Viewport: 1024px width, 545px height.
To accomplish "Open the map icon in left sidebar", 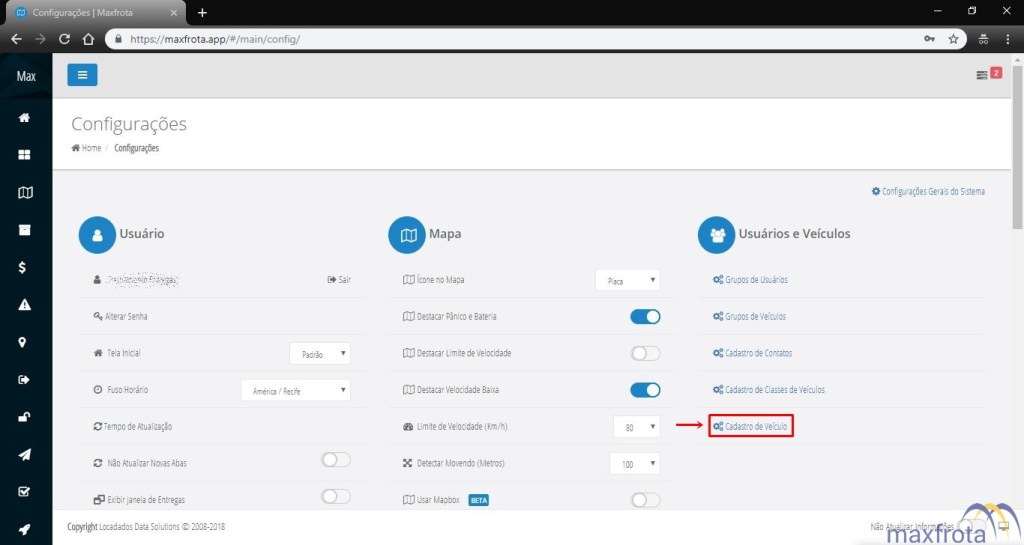I will [x=25, y=193].
